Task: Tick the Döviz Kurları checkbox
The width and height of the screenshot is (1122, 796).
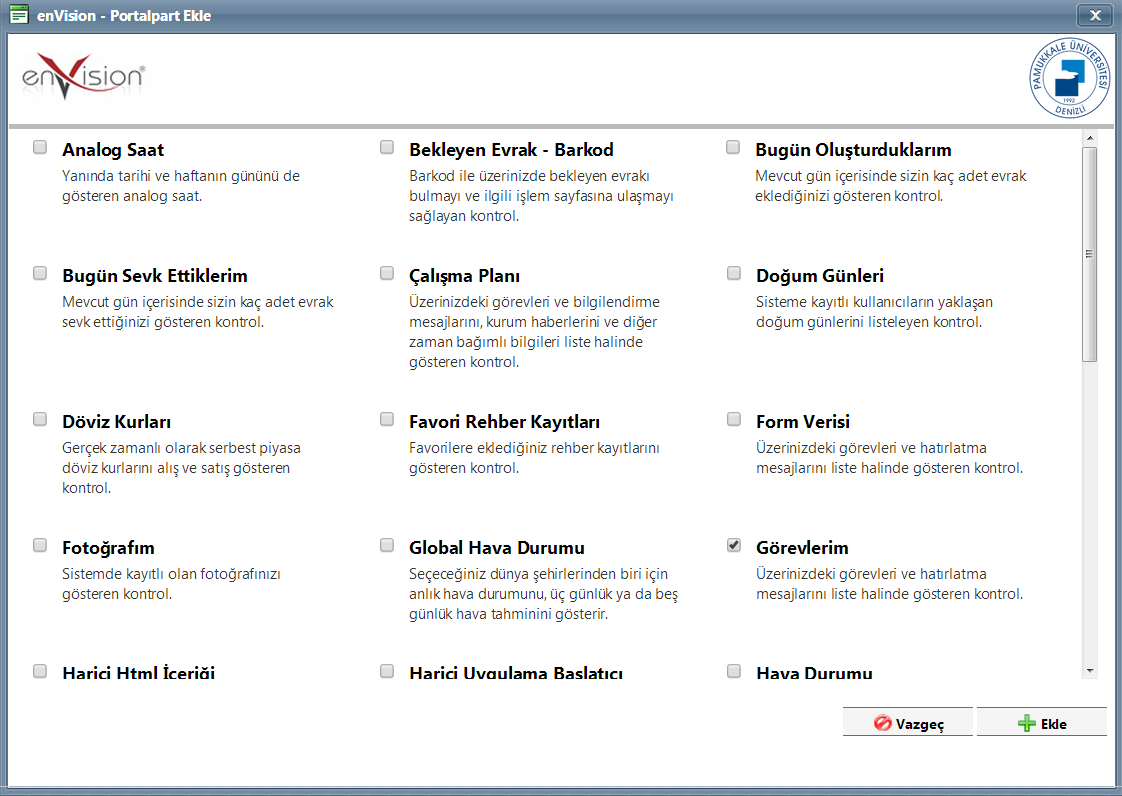Action: (40, 419)
